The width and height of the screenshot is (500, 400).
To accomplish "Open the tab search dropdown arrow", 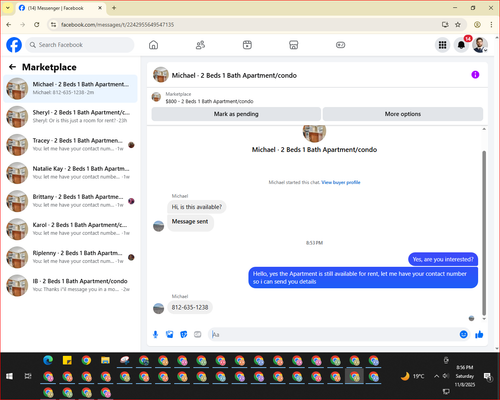I will [8, 8].
